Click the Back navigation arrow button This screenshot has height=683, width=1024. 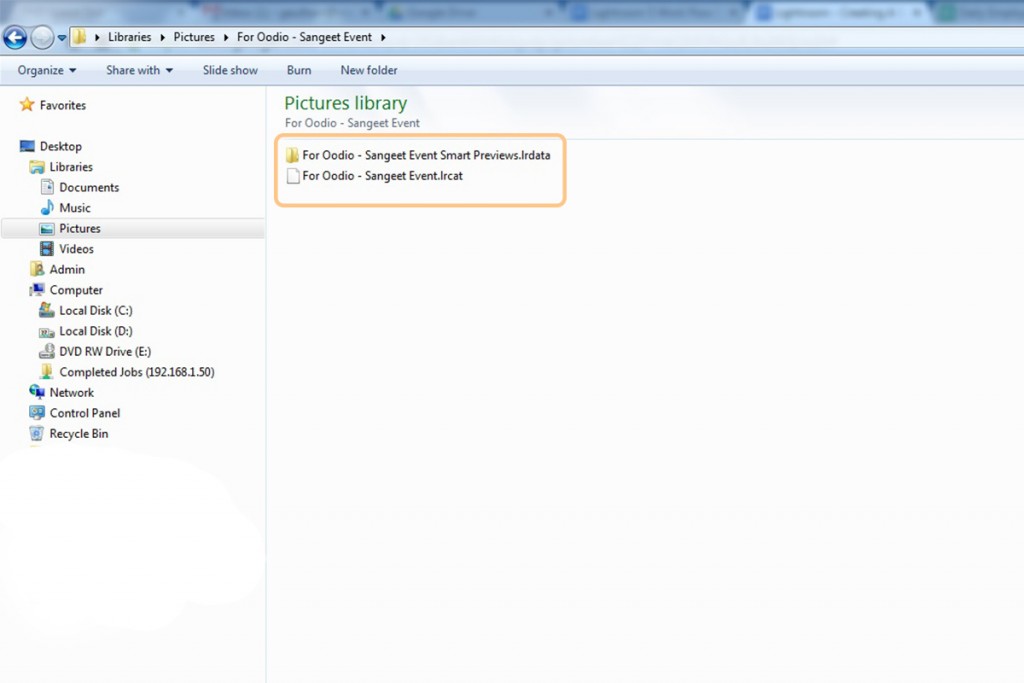[x=15, y=37]
